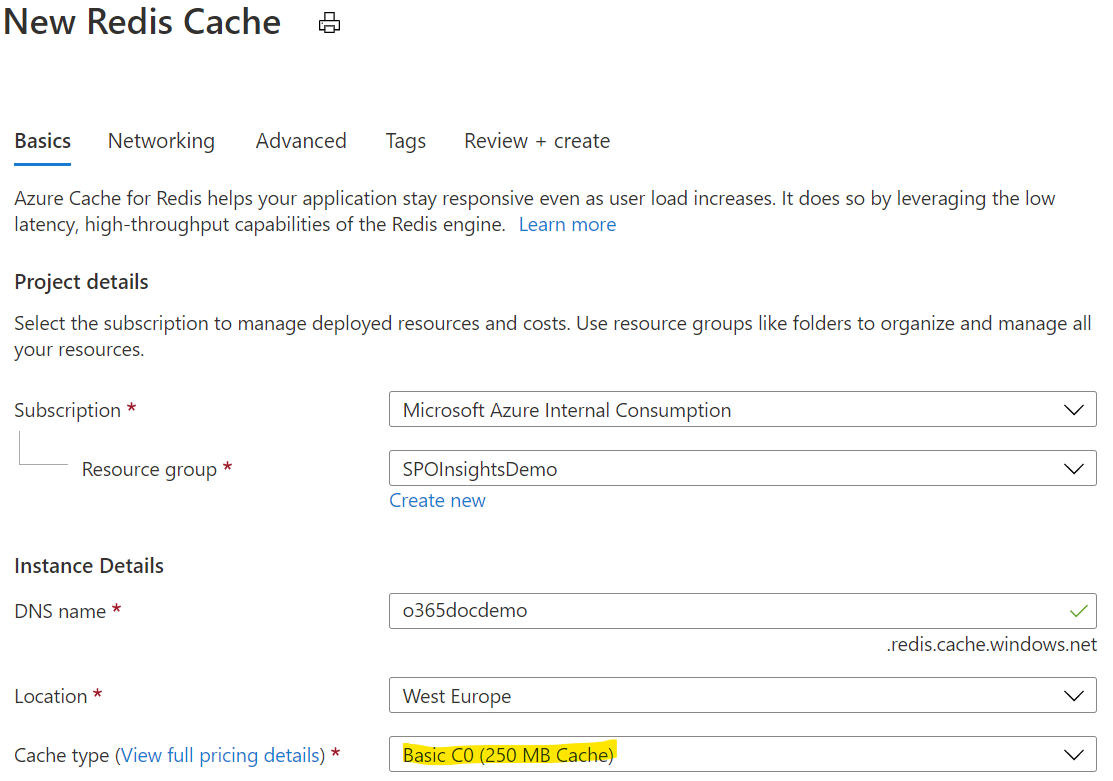1113x781 pixels.
Task: Click the Subscription field label
Action: [67, 410]
